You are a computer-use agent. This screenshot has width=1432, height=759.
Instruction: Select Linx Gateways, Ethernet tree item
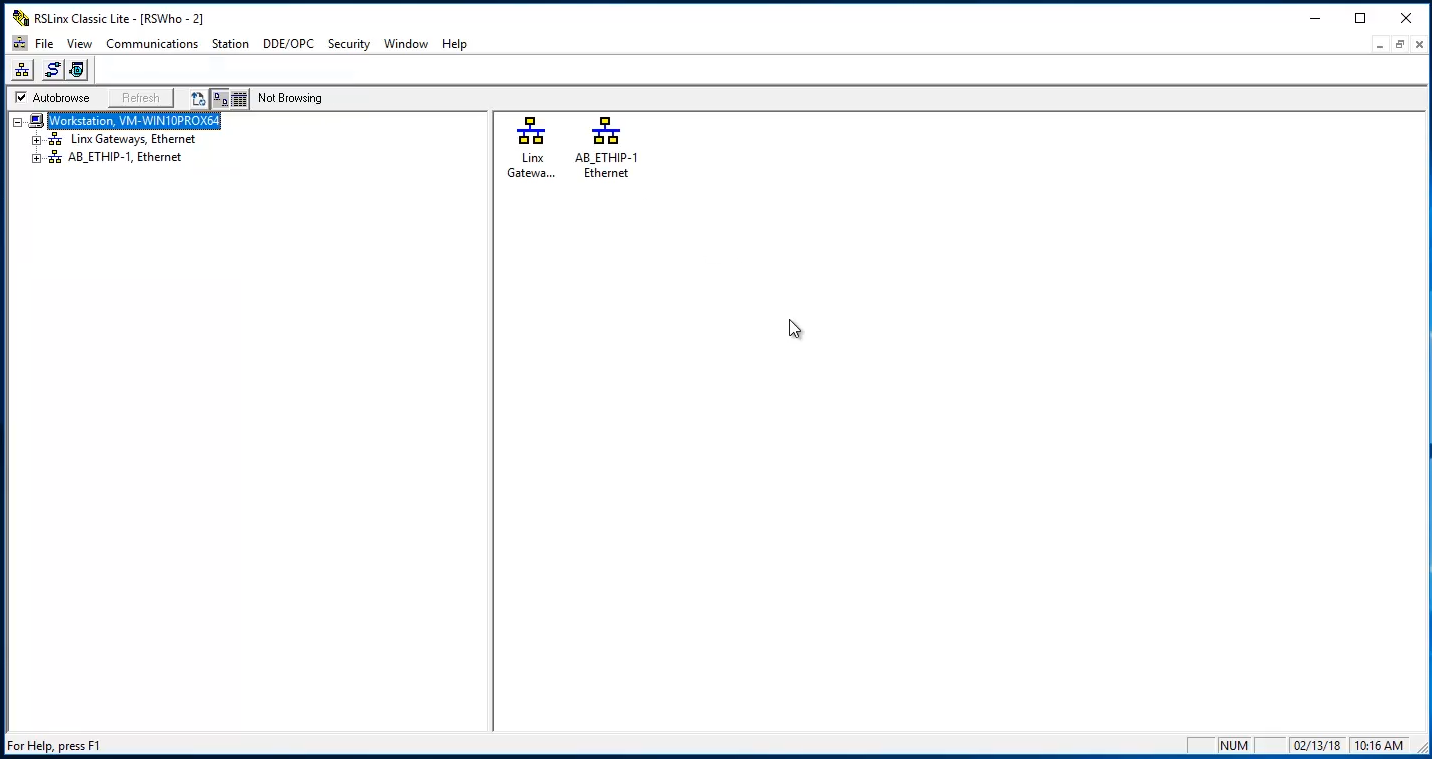point(133,139)
